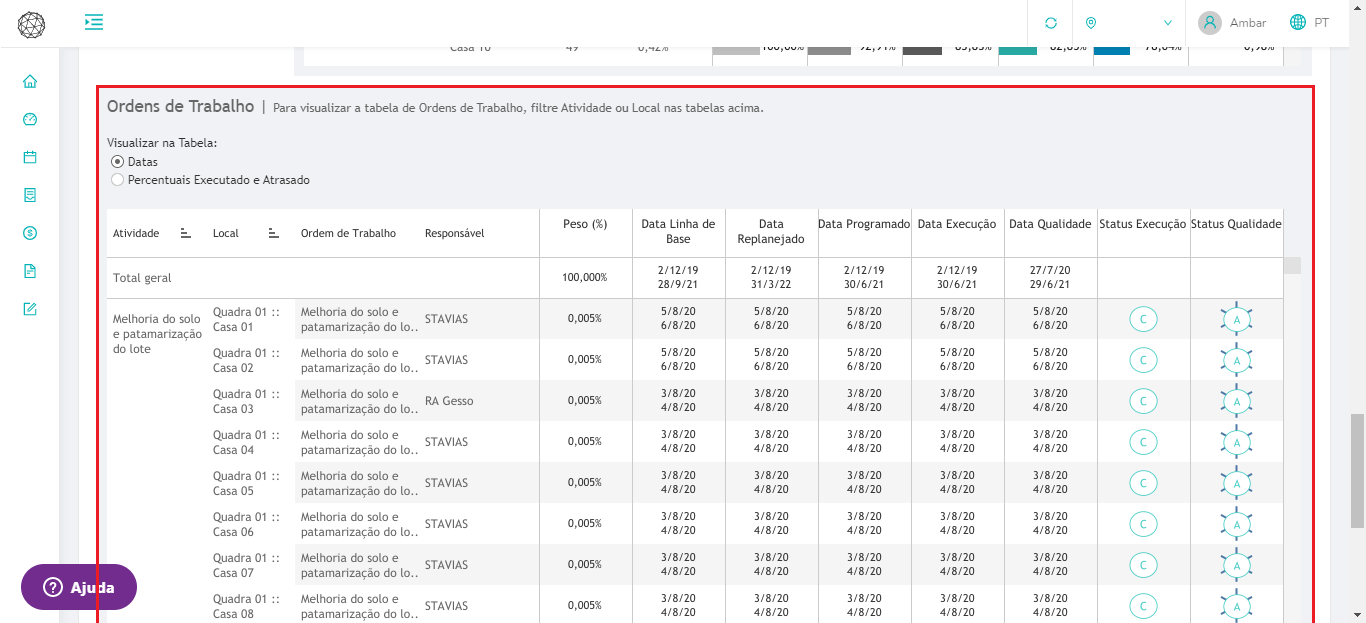Click the Data Execução column header
This screenshot has height=623, width=1366.
(957, 224)
